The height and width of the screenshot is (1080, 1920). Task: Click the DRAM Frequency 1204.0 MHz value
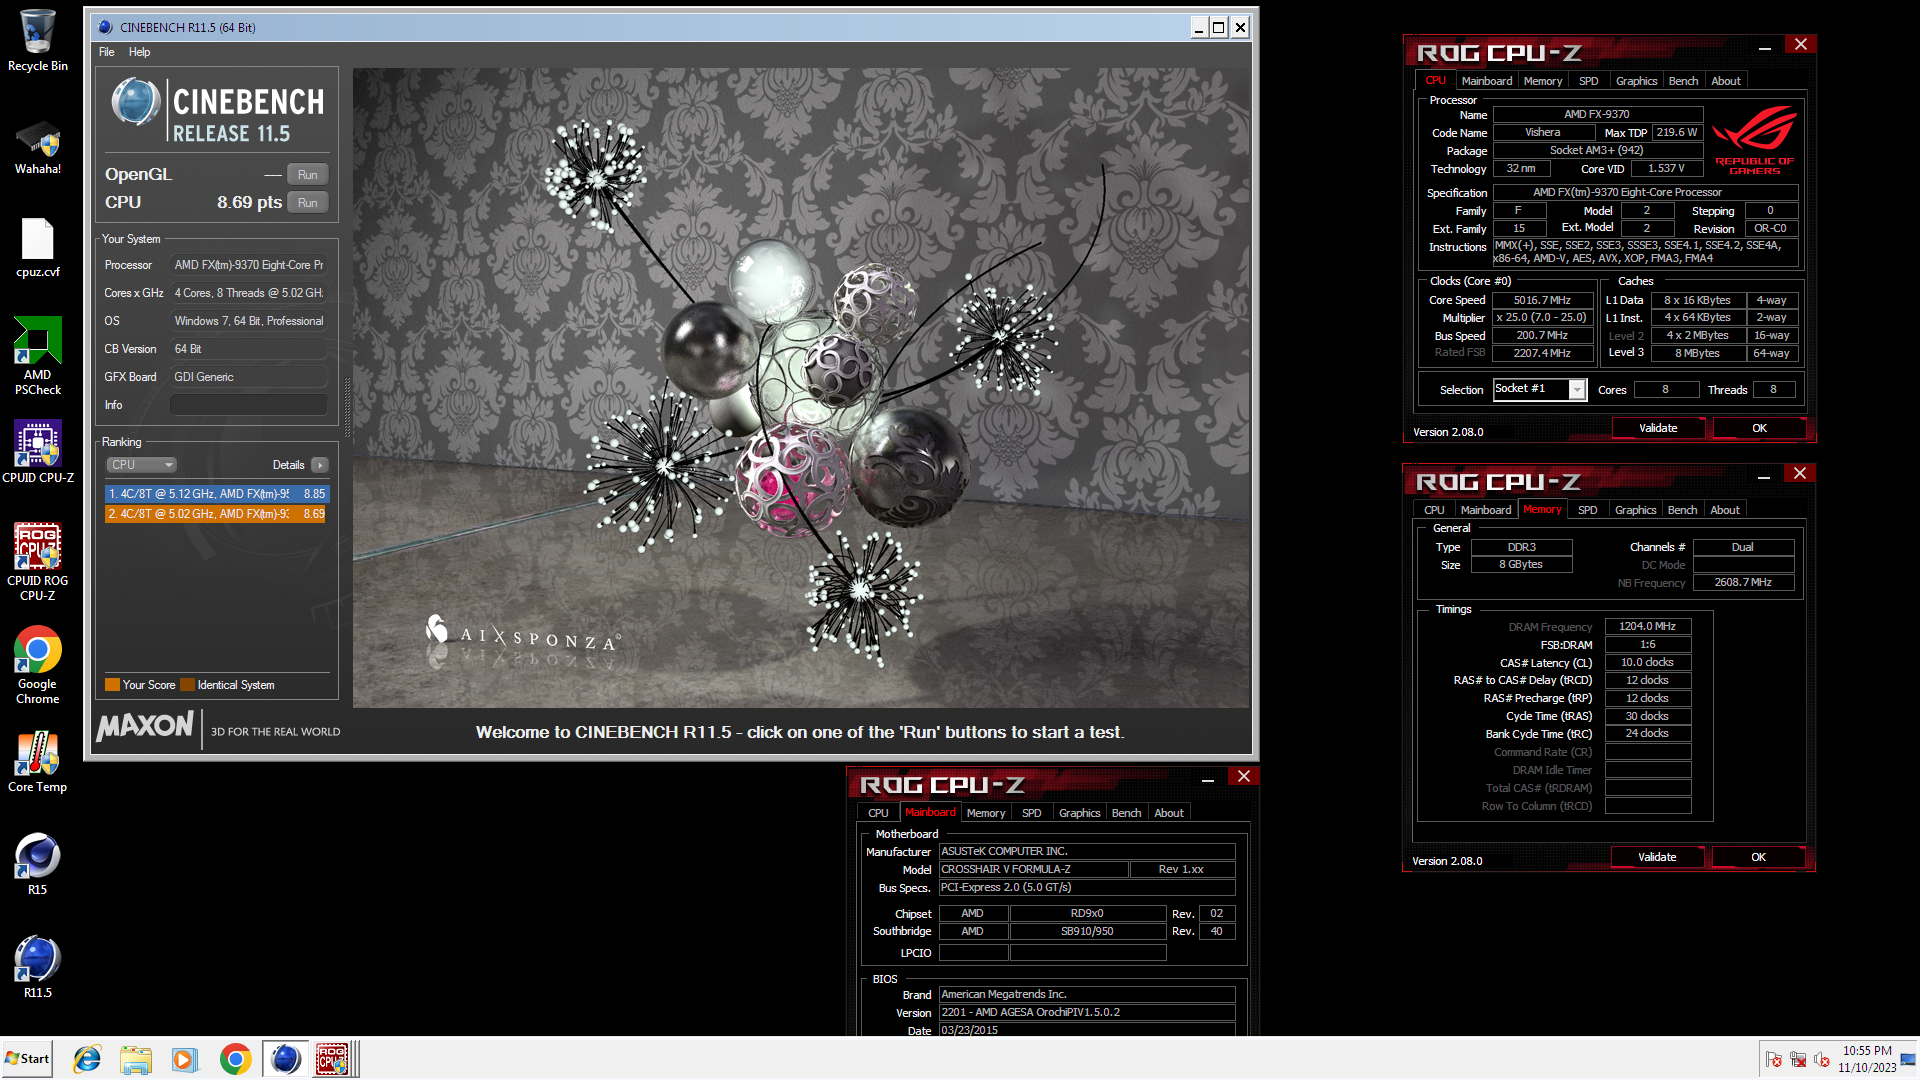point(1647,627)
